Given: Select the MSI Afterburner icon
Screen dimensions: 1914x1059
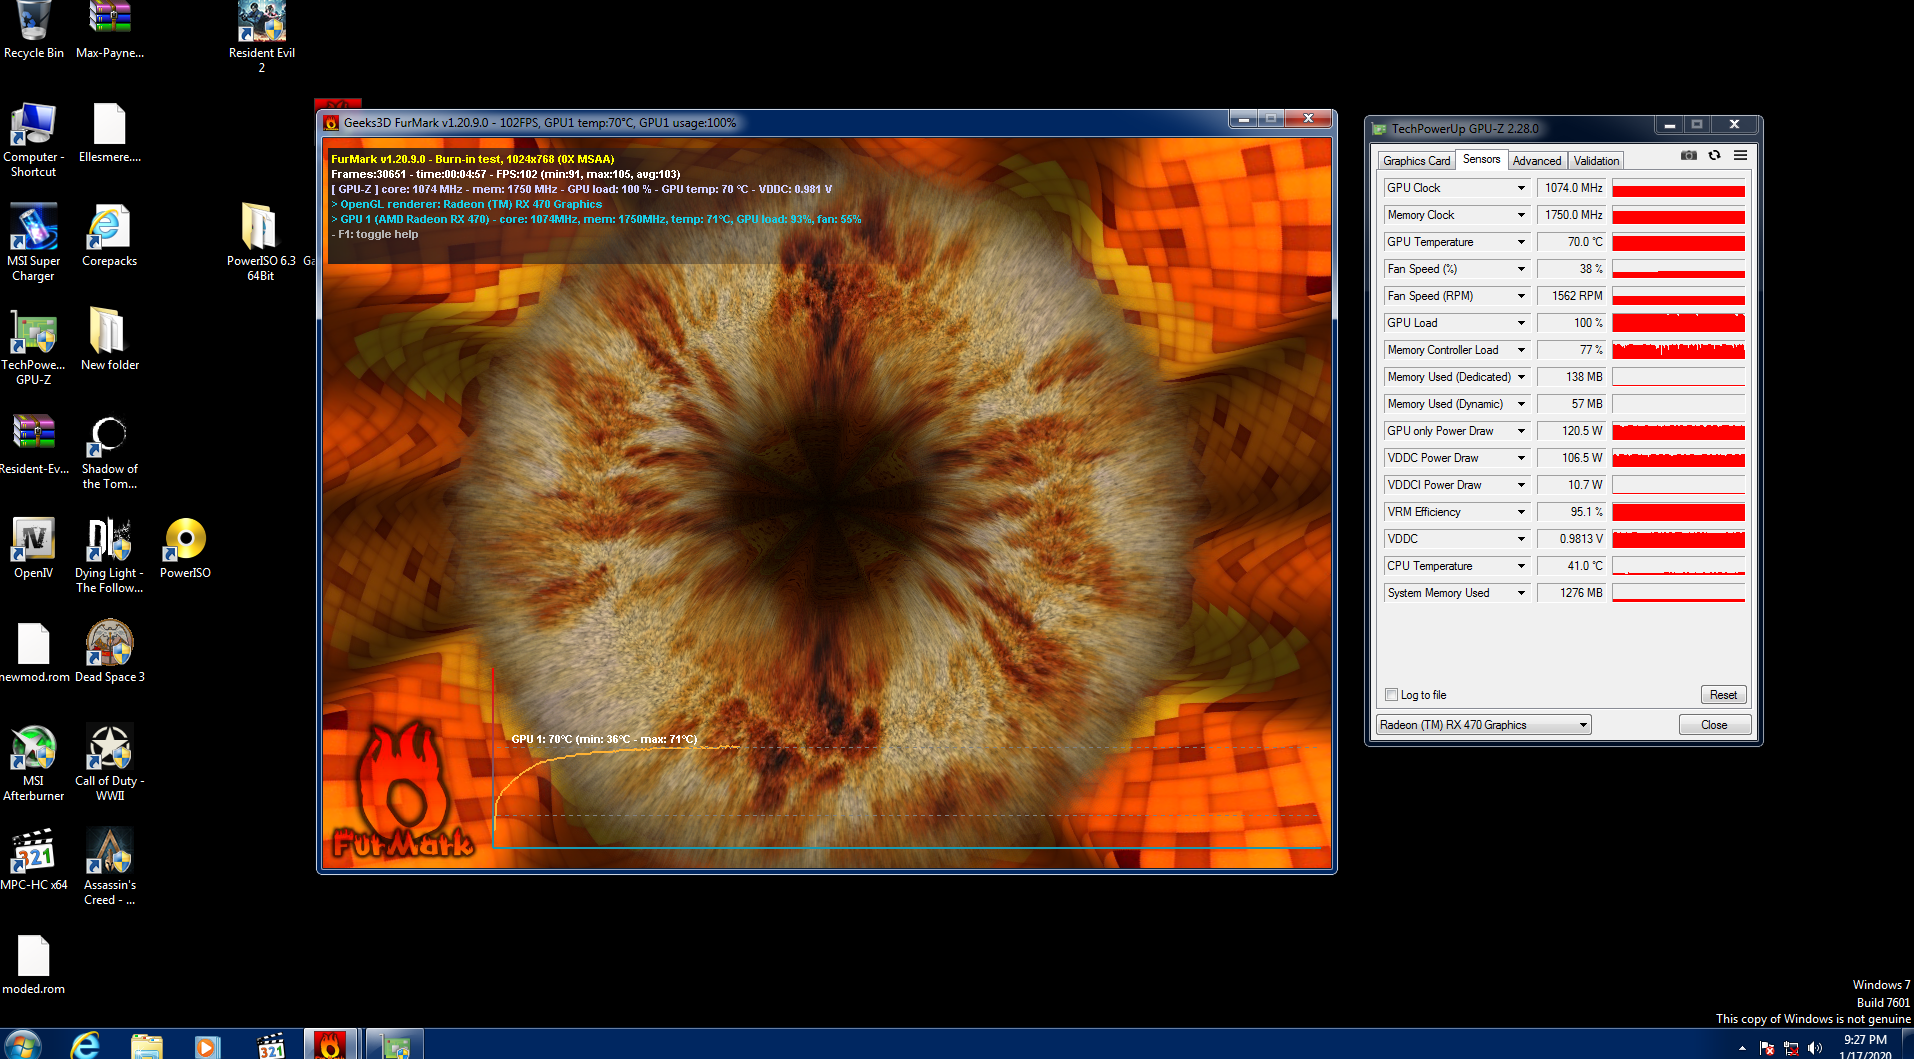Looking at the screenshot, I should click(33, 763).
